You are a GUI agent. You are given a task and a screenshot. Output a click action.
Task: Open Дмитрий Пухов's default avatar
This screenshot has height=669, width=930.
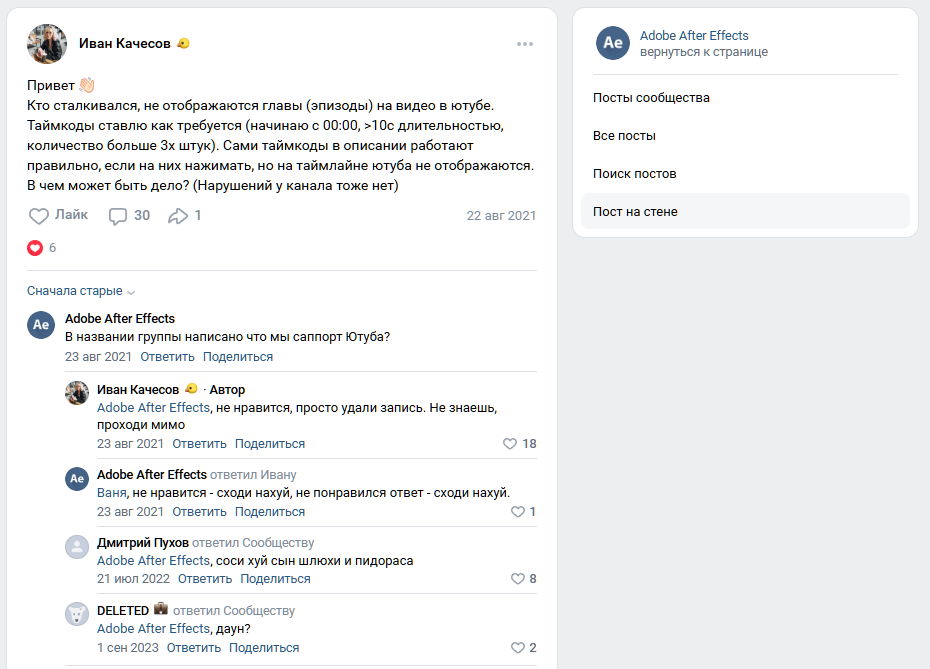[77, 546]
